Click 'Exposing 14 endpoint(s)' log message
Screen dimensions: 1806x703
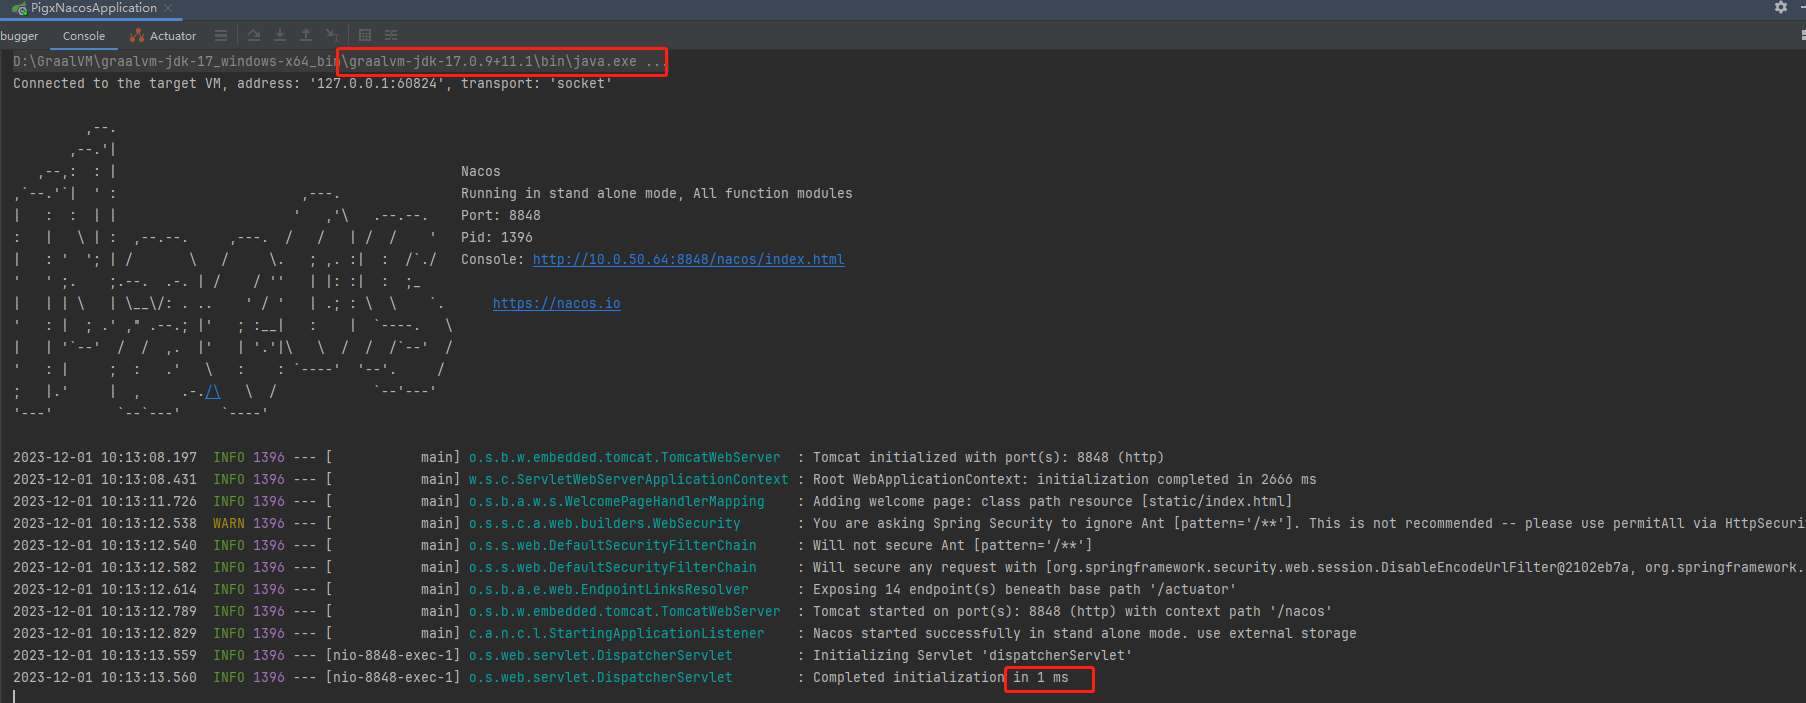pyautogui.click(x=1024, y=590)
